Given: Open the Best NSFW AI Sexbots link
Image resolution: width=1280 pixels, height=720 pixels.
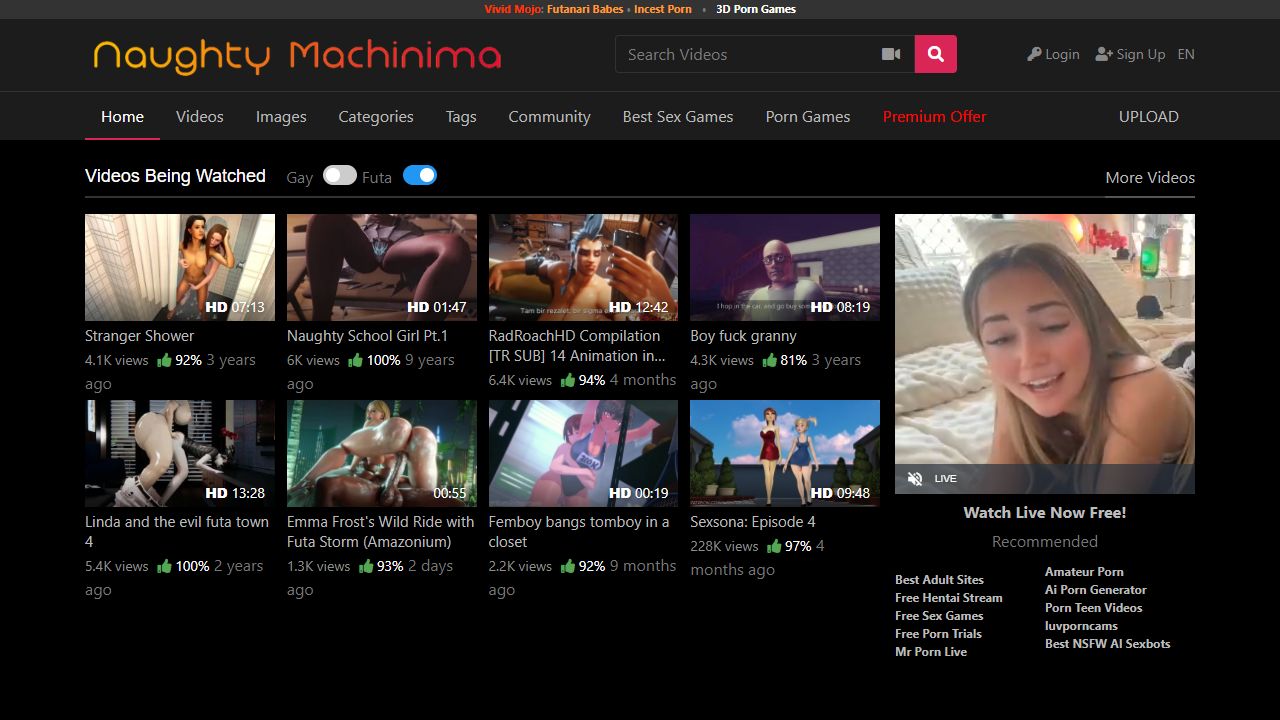Looking at the screenshot, I should pyautogui.click(x=1107, y=644).
